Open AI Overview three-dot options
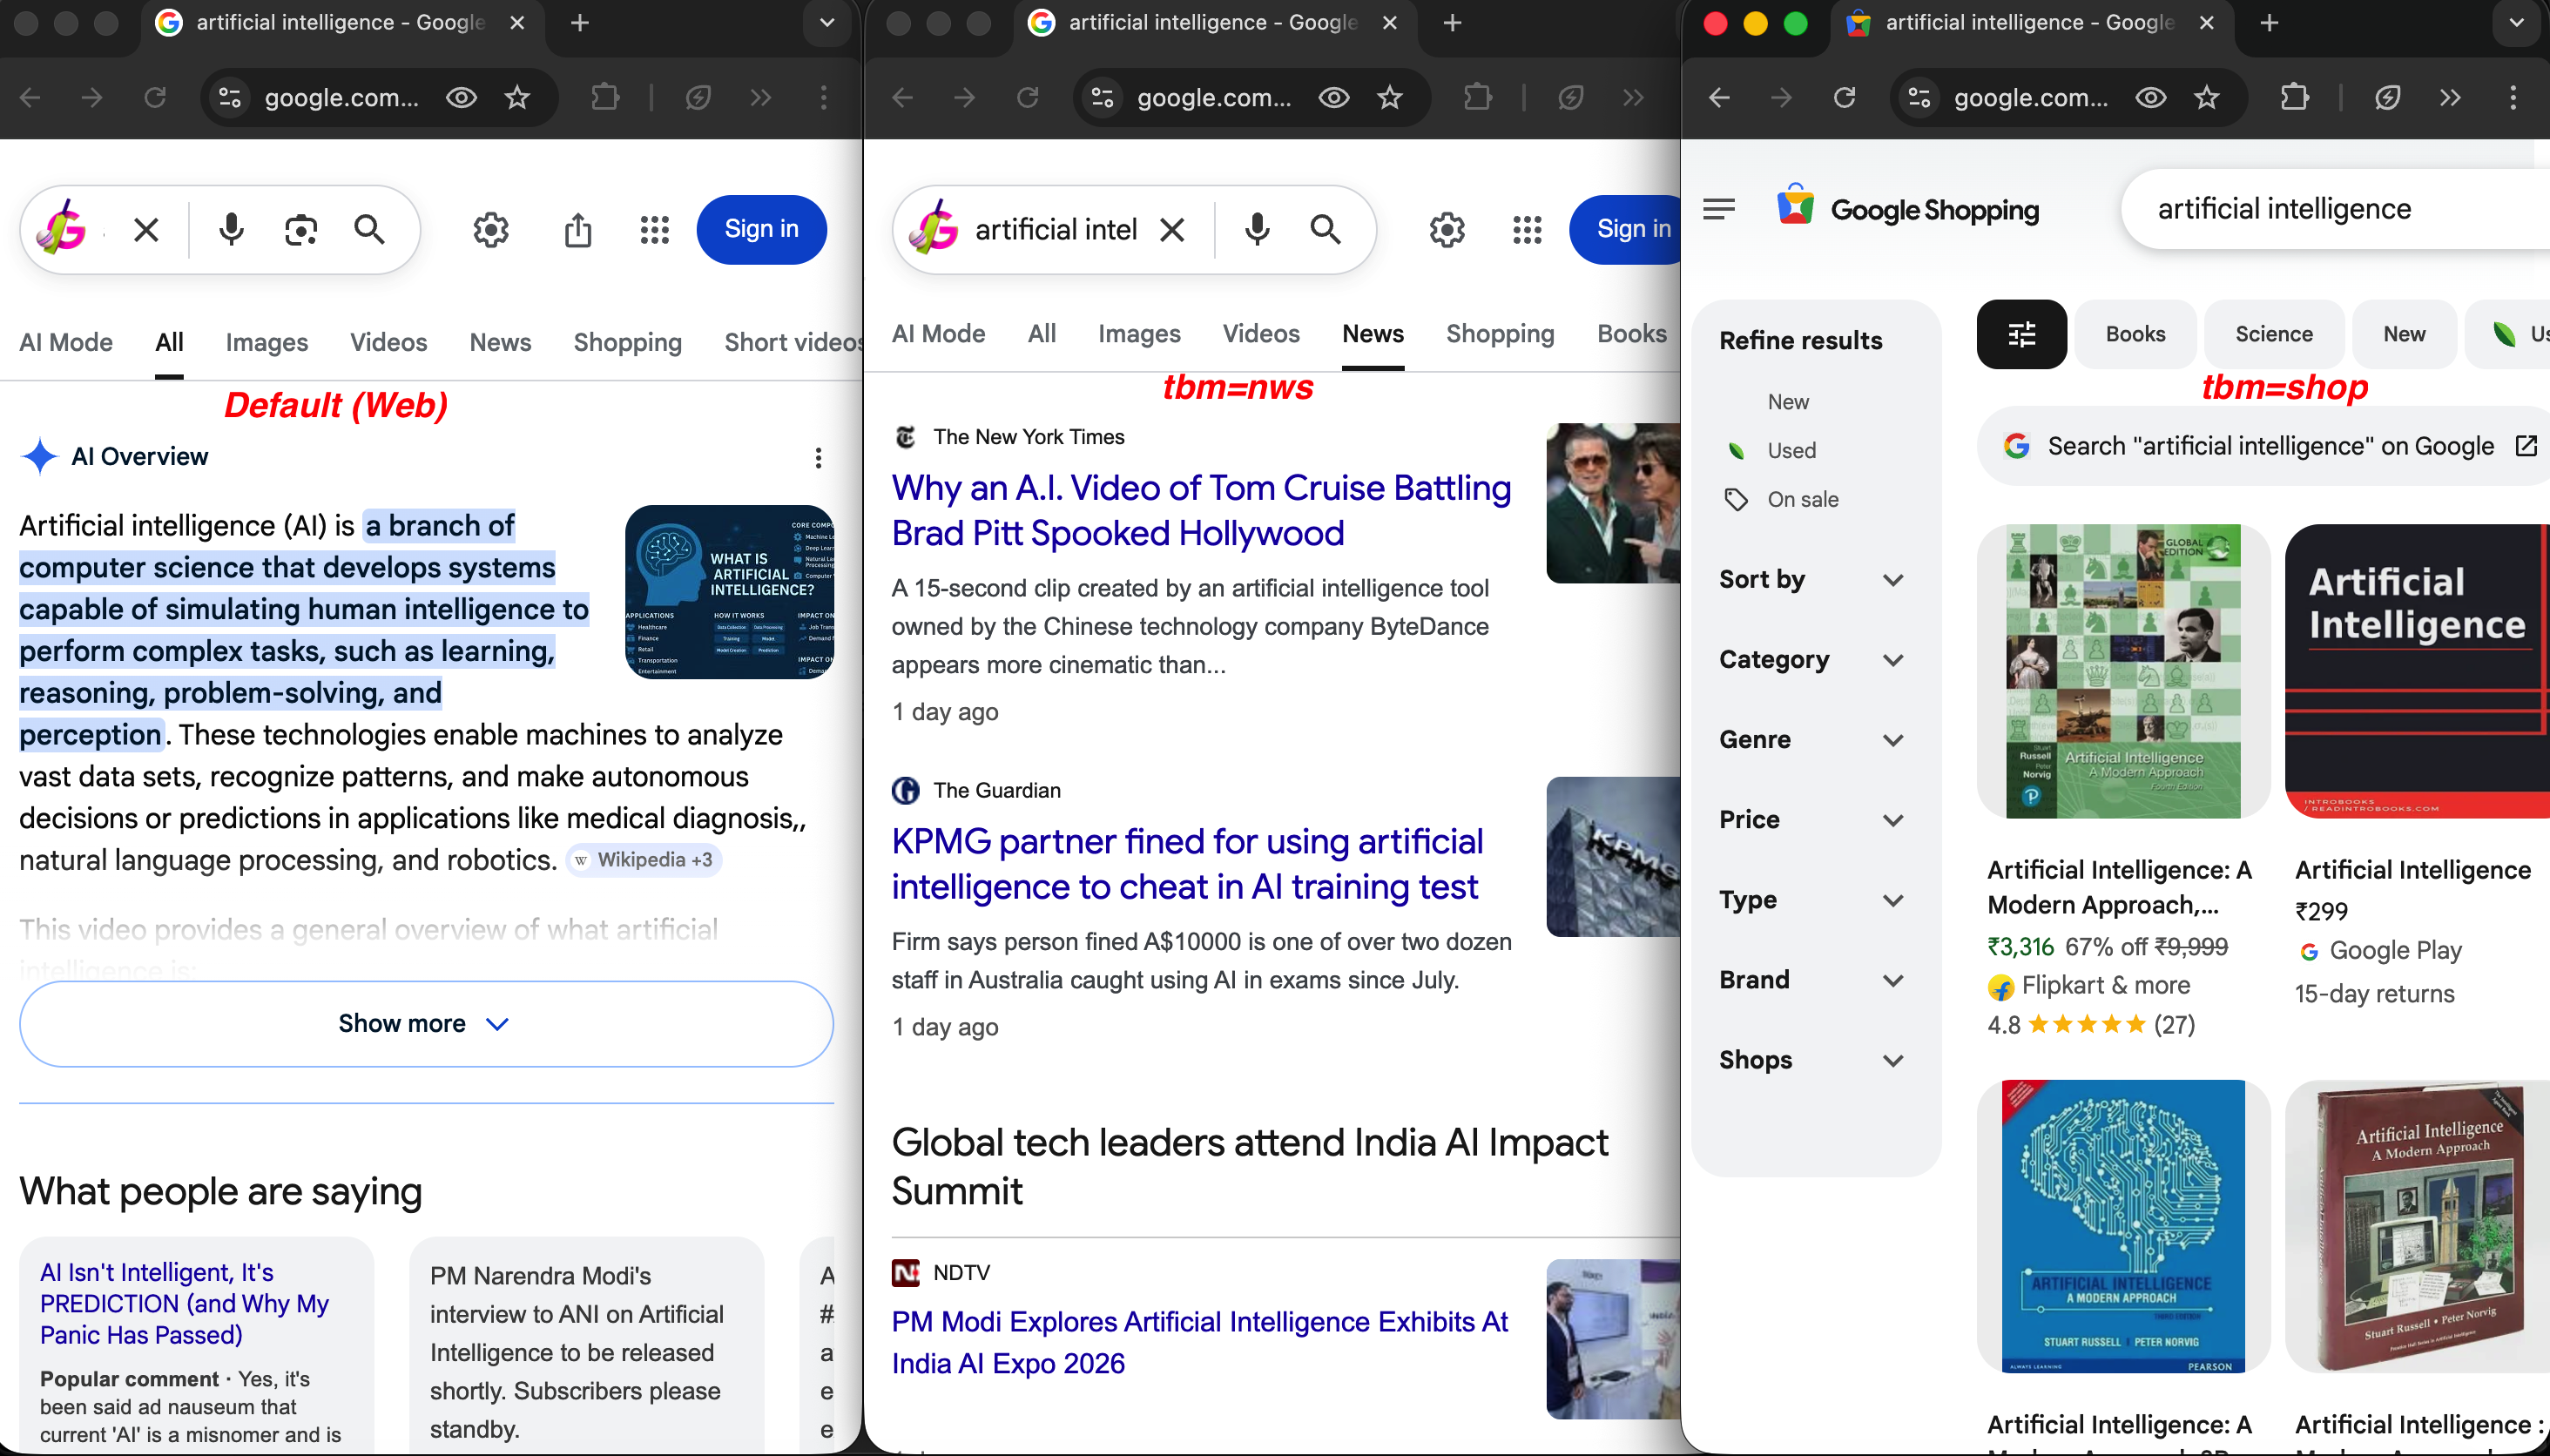The image size is (2550, 1456). (818, 458)
